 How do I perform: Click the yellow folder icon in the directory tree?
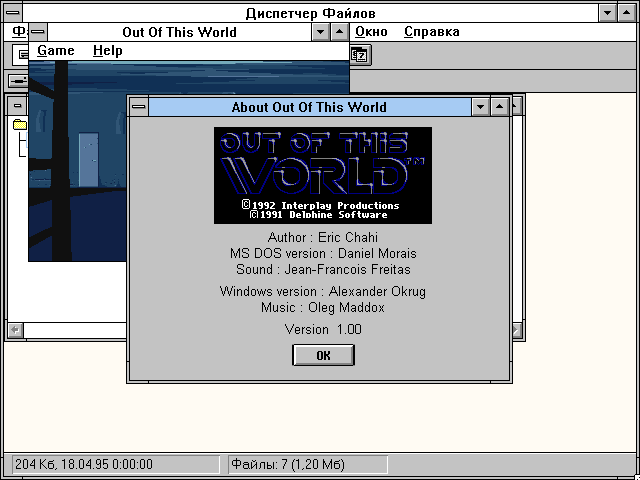[20, 124]
